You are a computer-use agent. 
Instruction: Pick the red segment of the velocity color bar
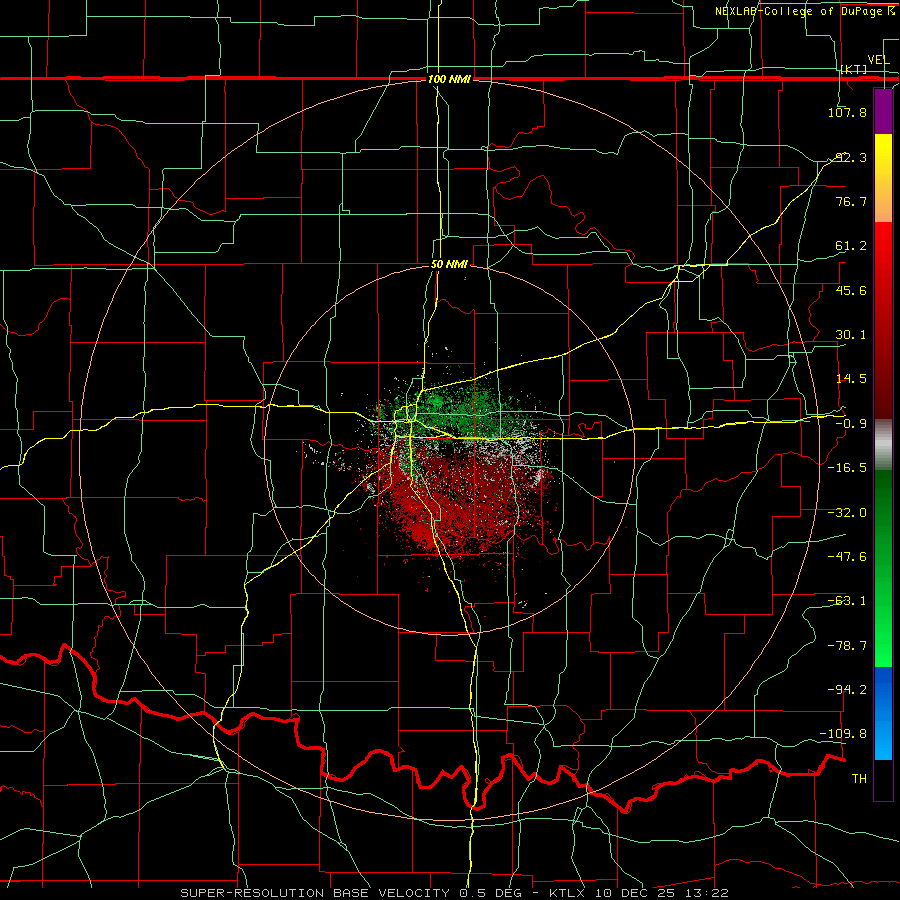coord(883,320)
